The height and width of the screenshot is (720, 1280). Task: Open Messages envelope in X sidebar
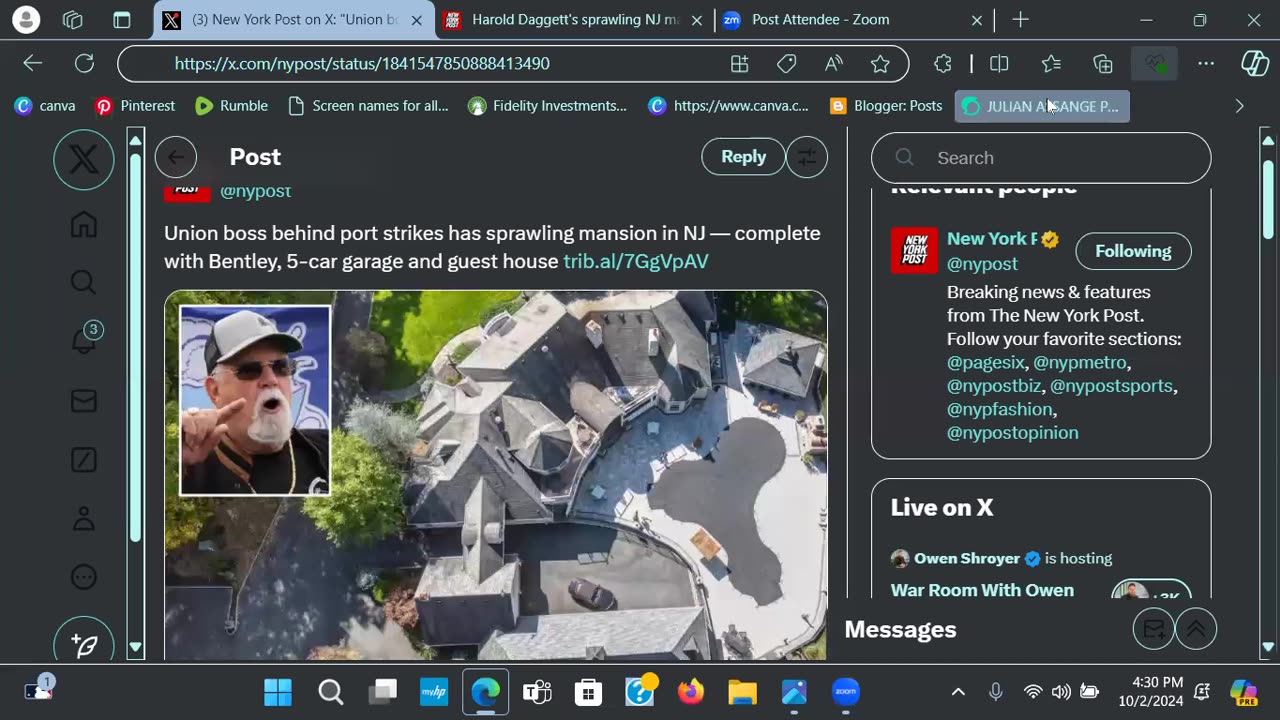point(84,401)
